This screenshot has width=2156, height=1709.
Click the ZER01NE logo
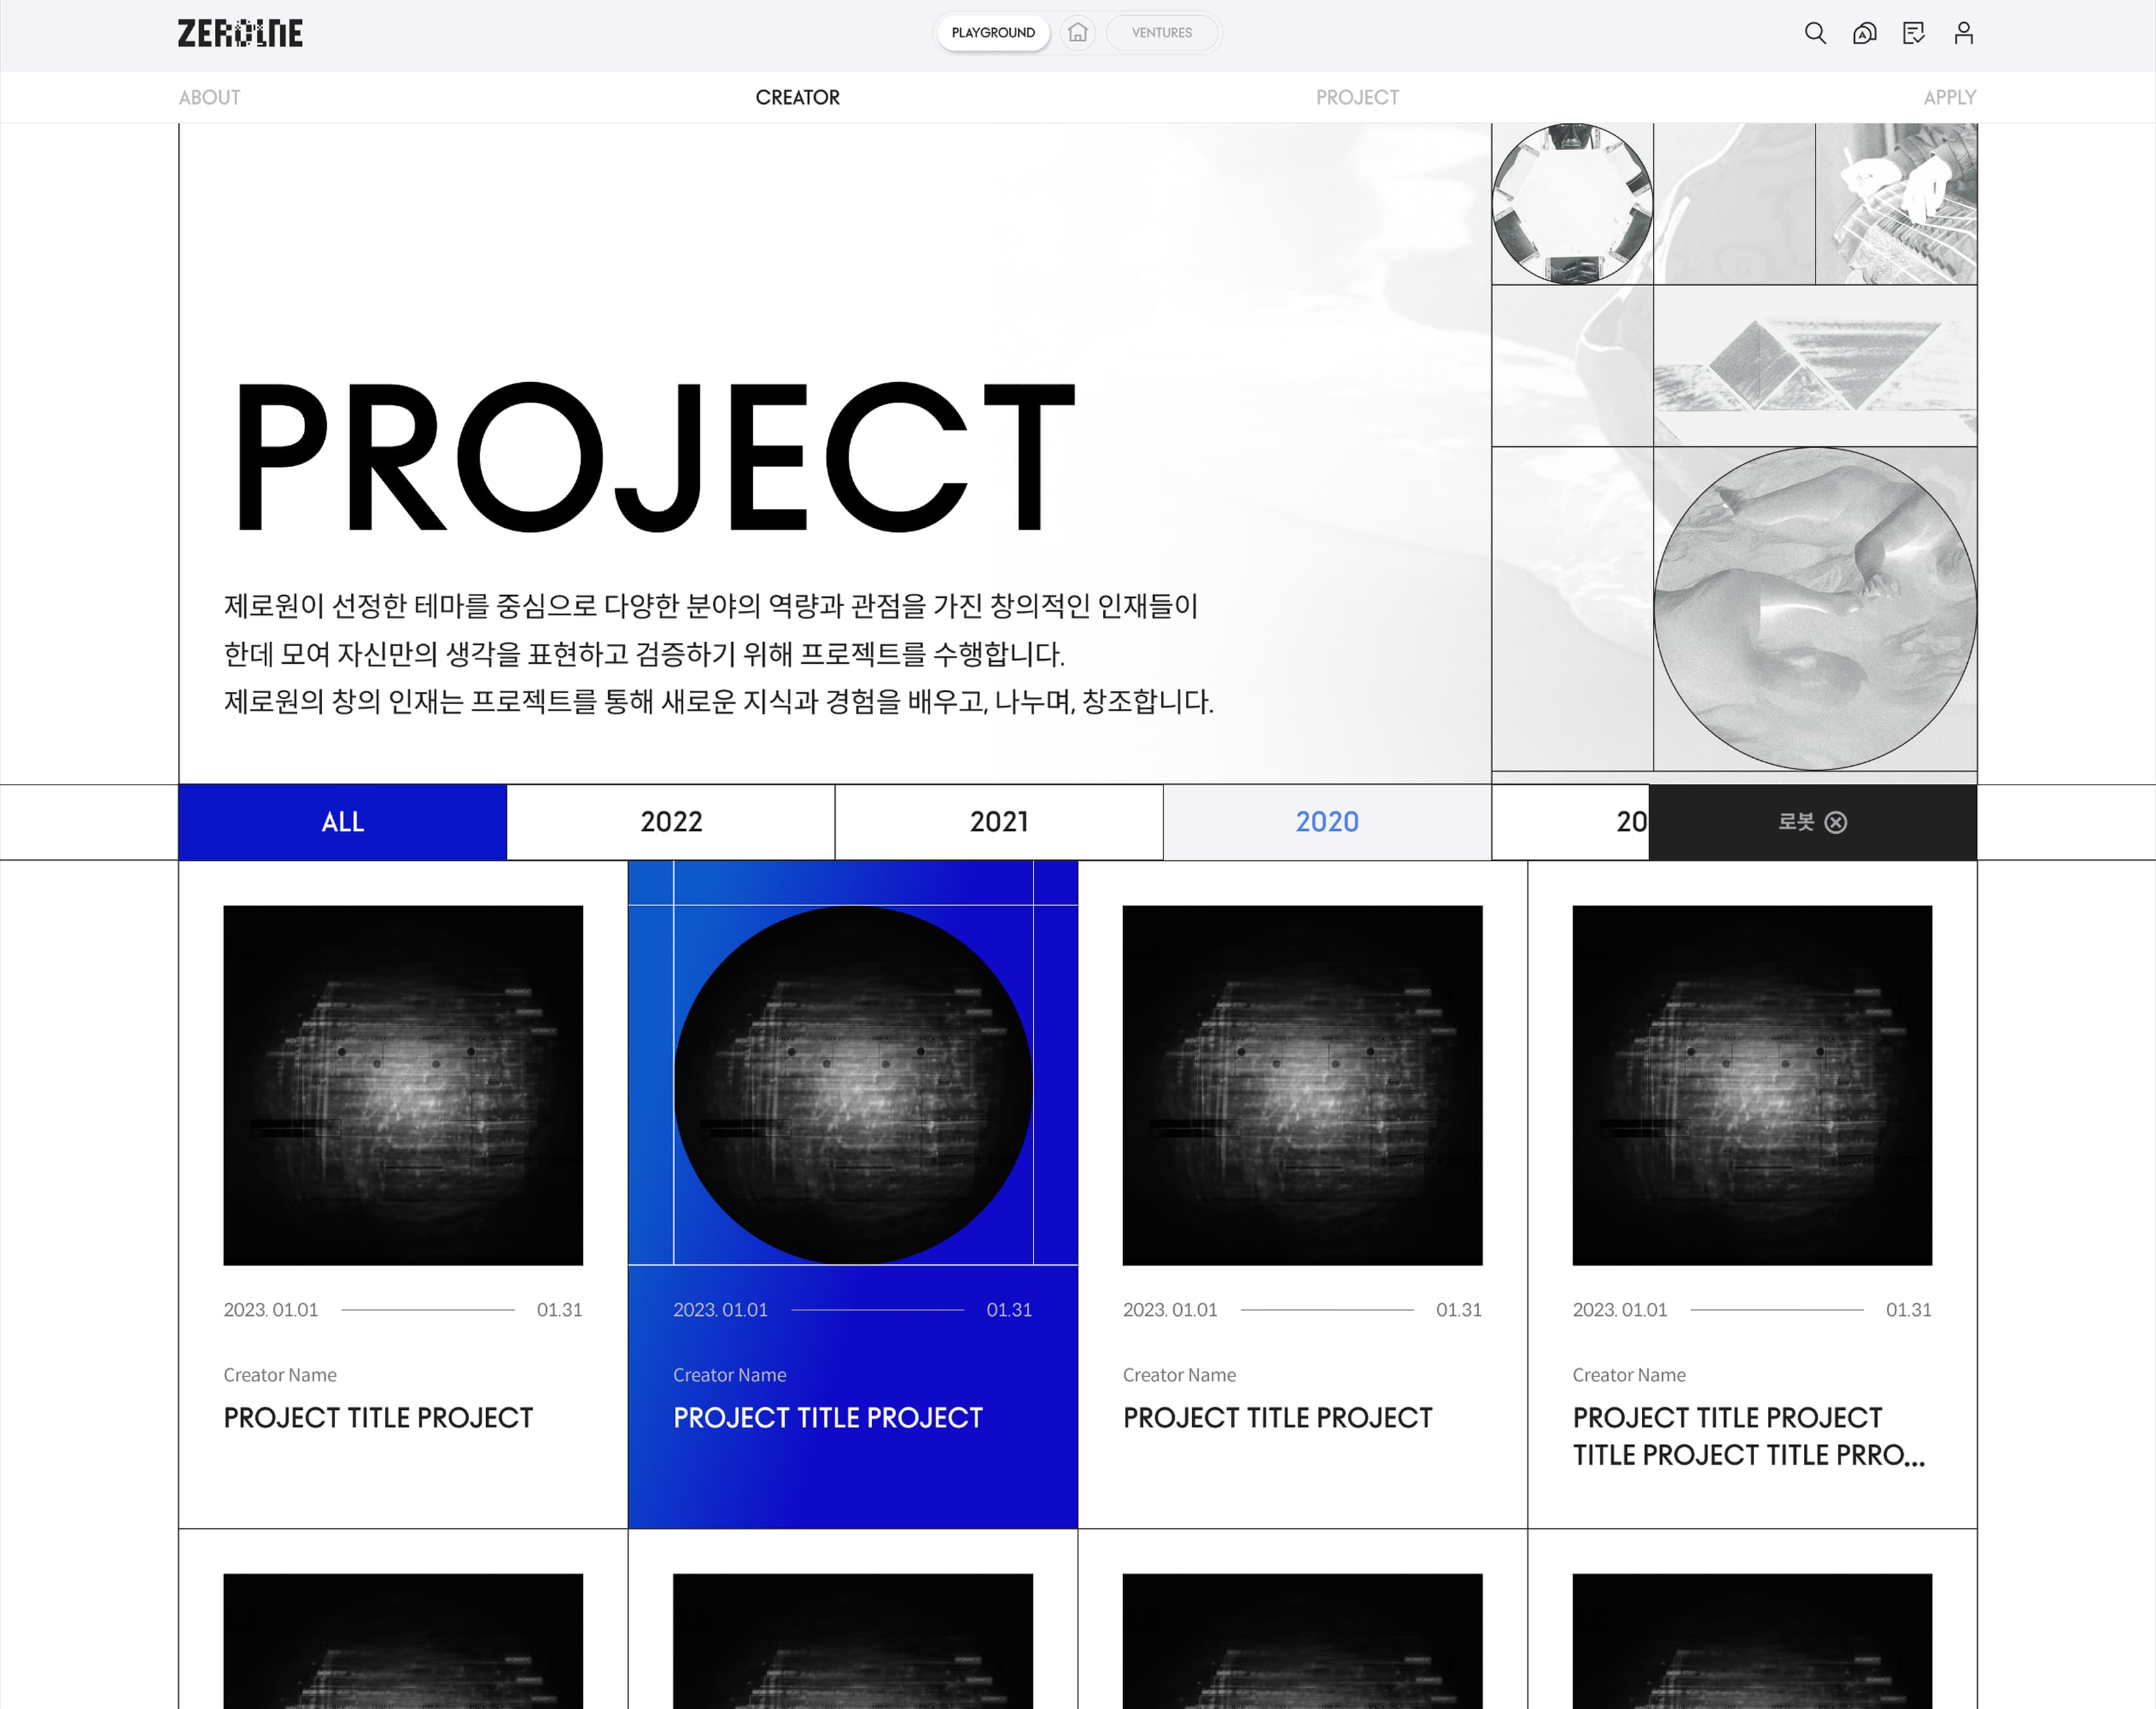(x=240, y=33)
